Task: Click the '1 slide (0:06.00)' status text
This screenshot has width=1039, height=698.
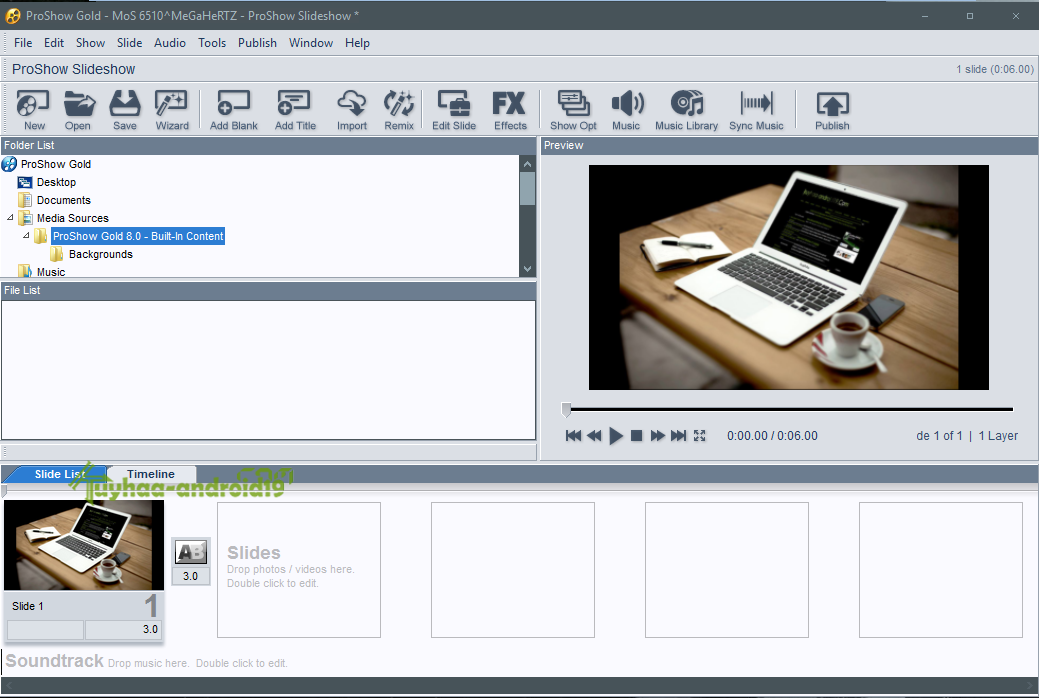Action: click(x=995, y=69)
